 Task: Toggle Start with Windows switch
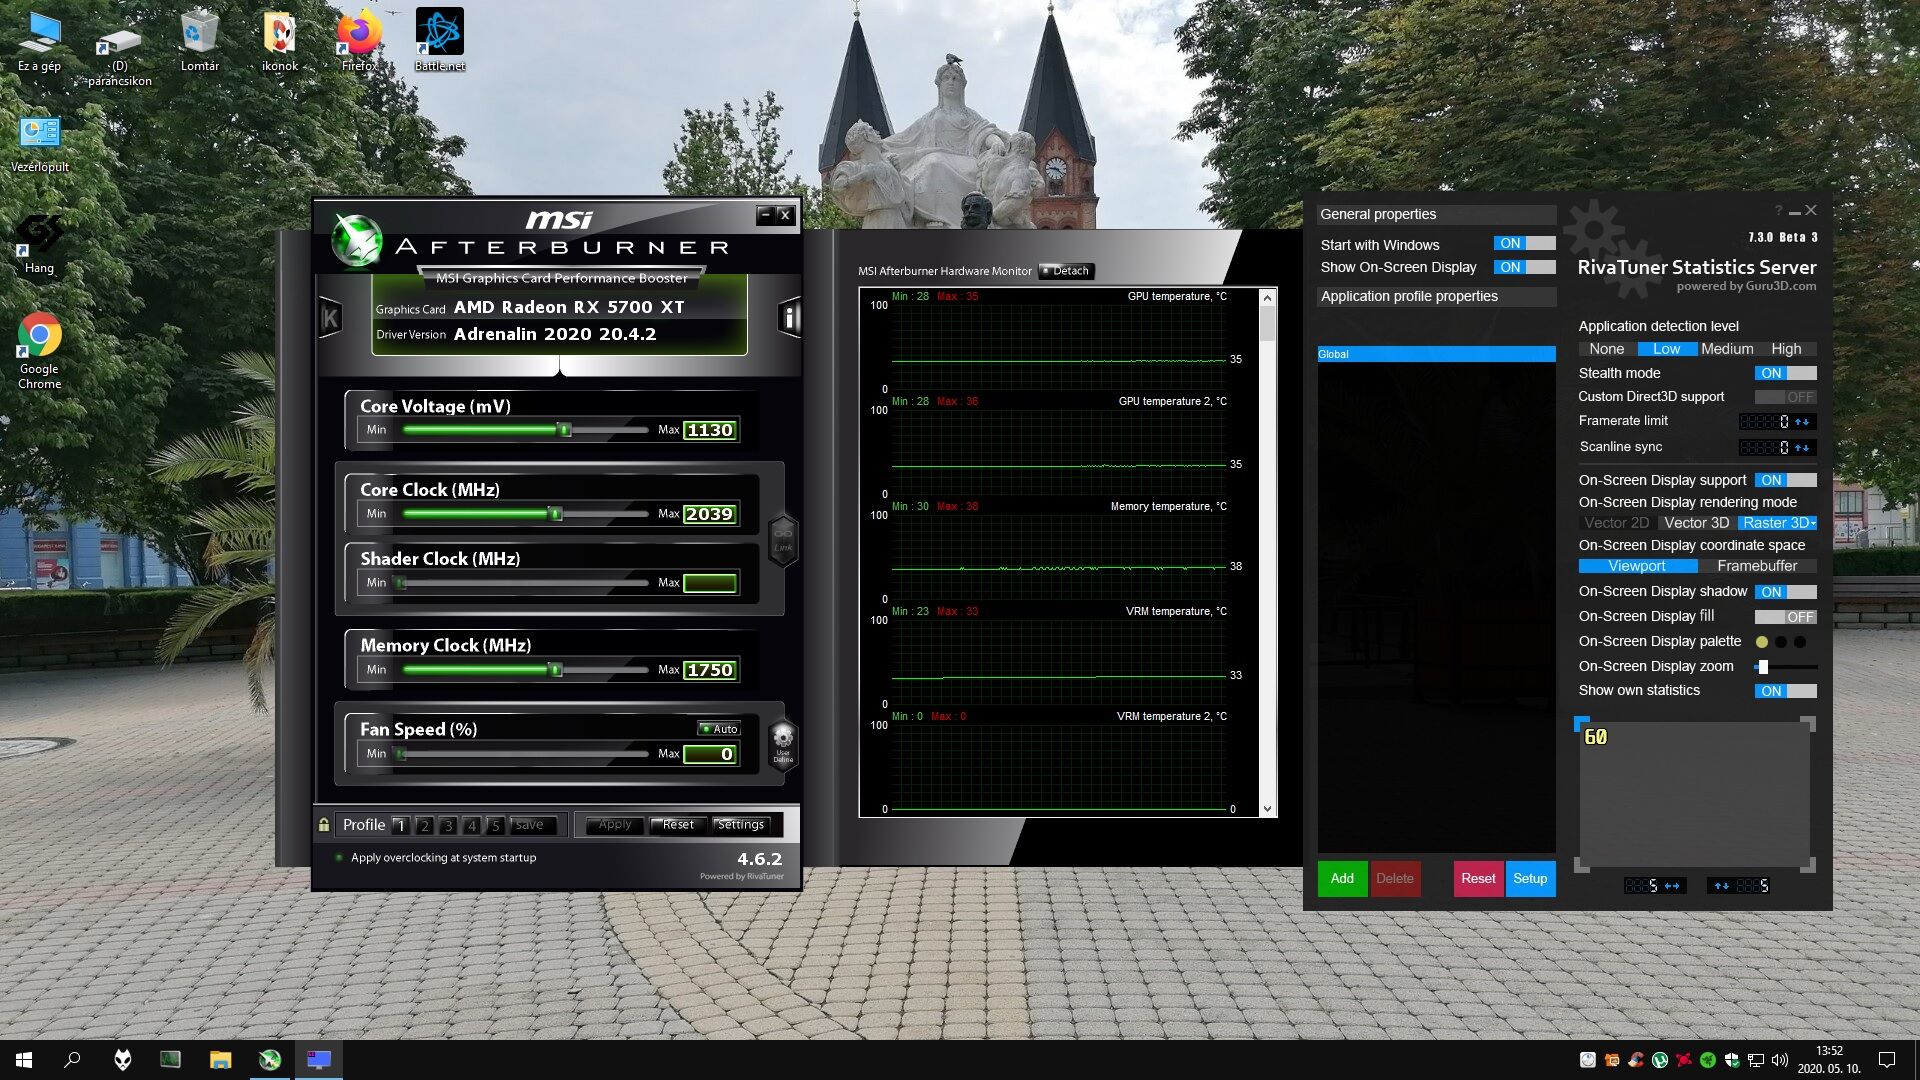tap(1525, 243)
